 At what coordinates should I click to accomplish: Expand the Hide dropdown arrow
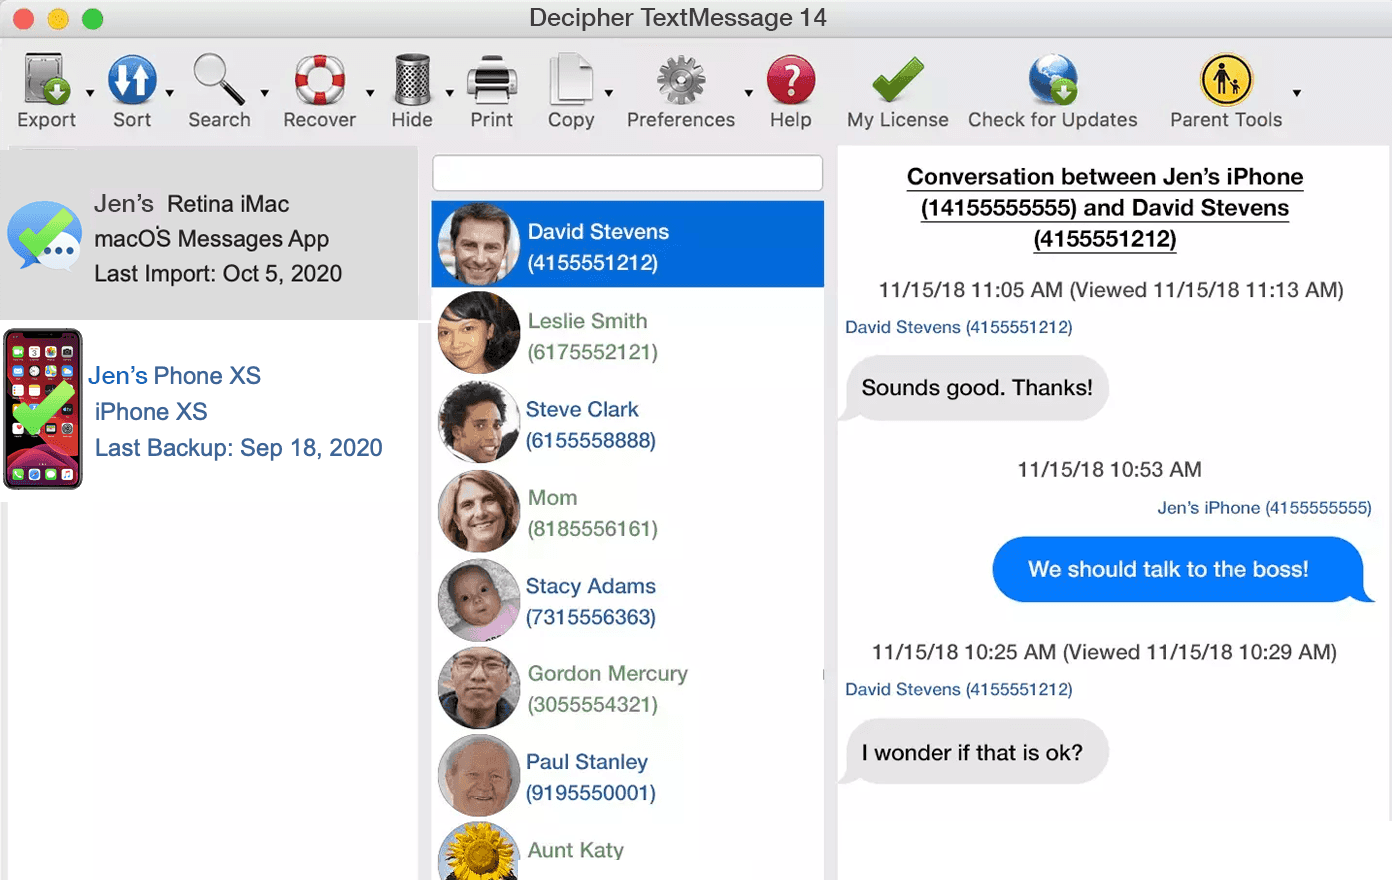pos(449,93)
